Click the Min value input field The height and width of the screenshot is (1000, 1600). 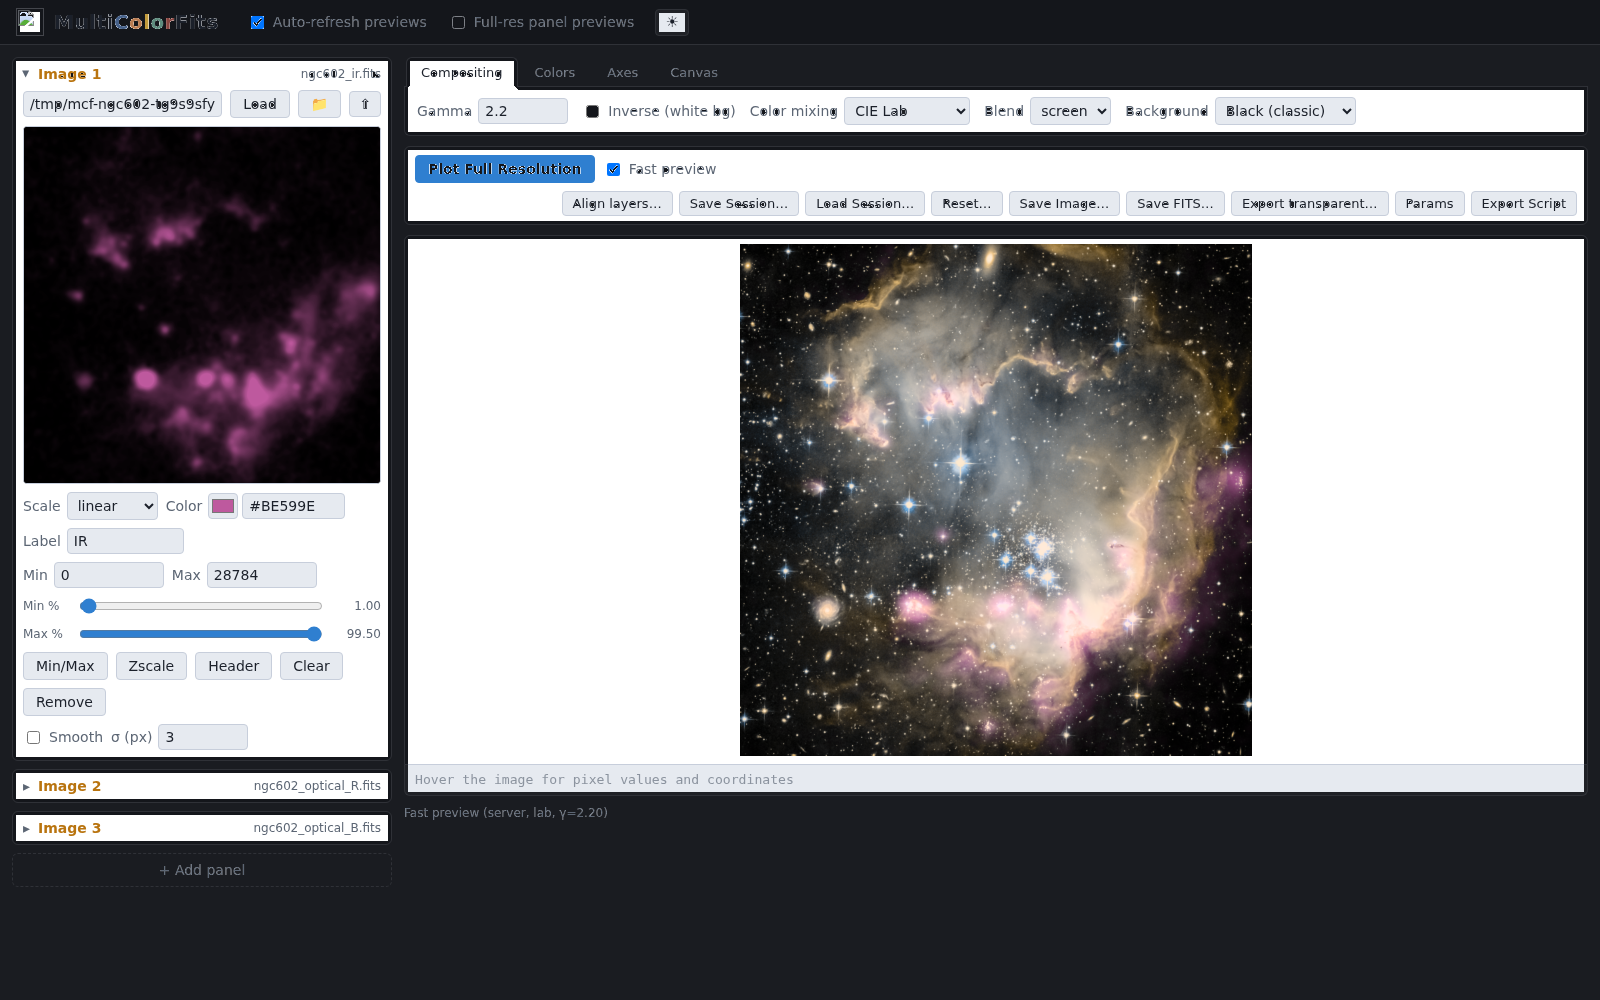tap(109, 575)
